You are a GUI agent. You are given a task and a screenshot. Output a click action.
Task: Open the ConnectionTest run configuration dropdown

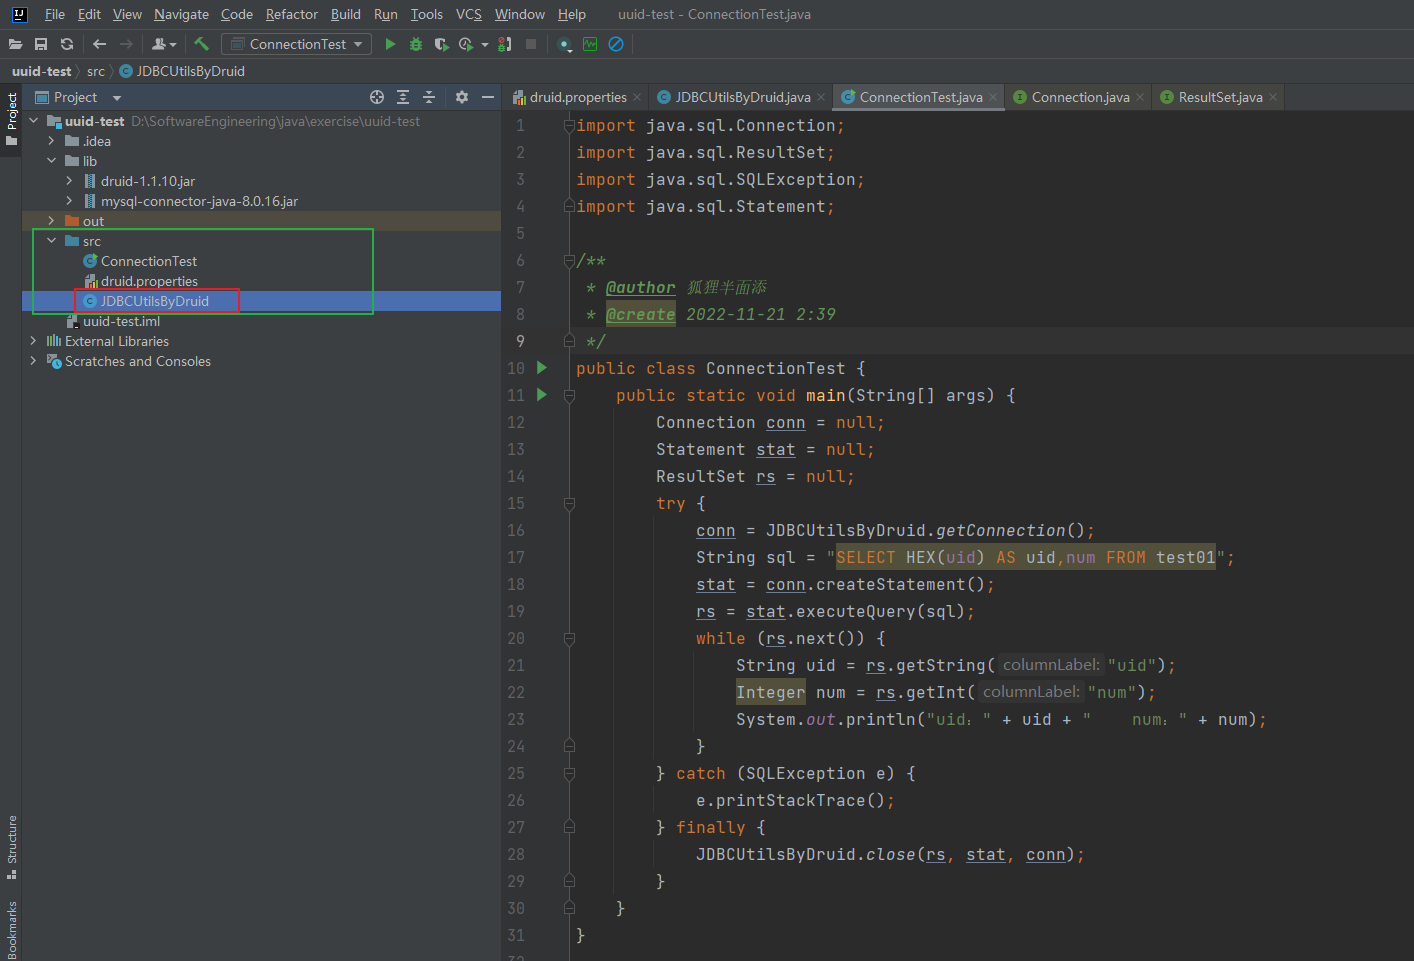(x=296, y=44)
